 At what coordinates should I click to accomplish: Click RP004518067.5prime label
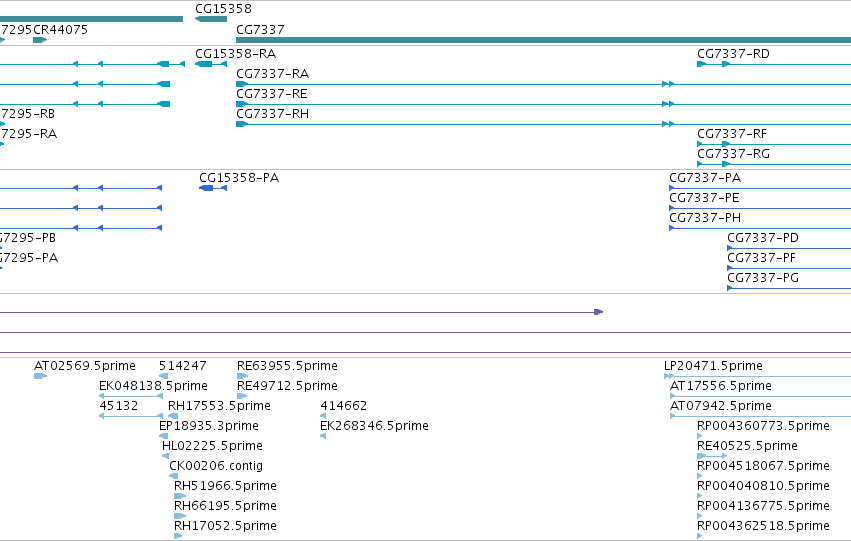tap(763, 466)
